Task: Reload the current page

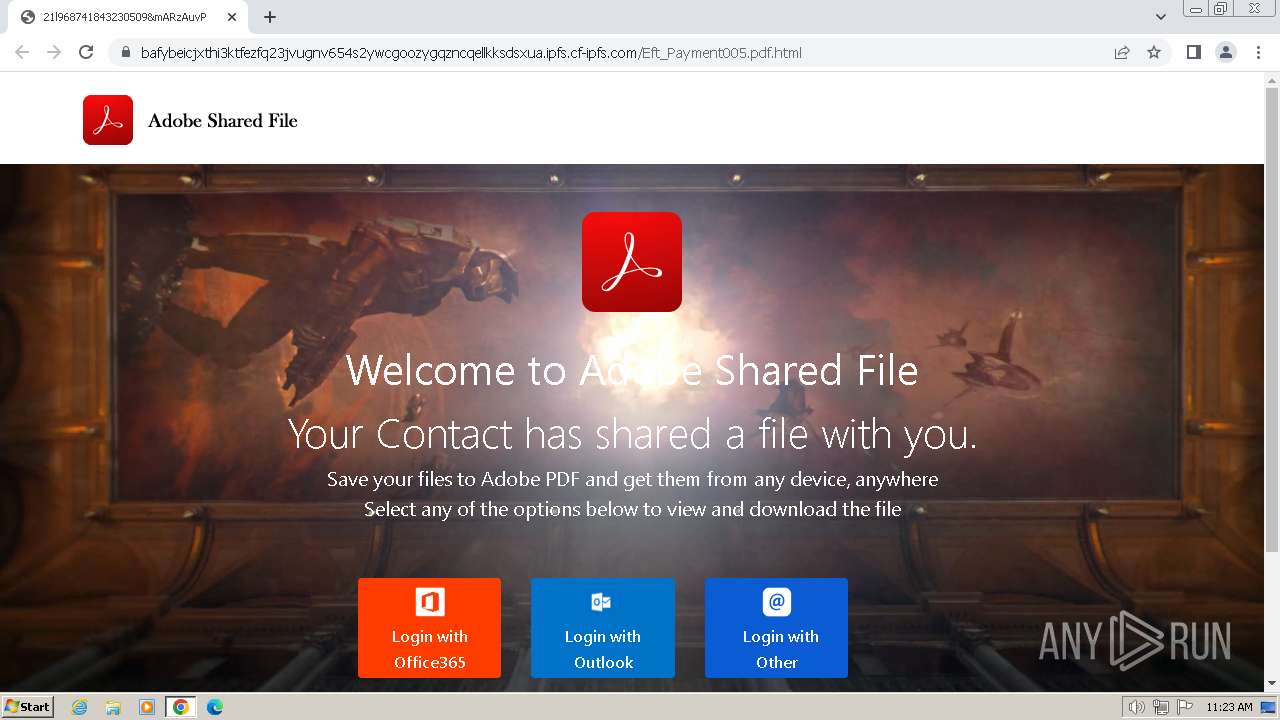Action: (x=86, y=52)
